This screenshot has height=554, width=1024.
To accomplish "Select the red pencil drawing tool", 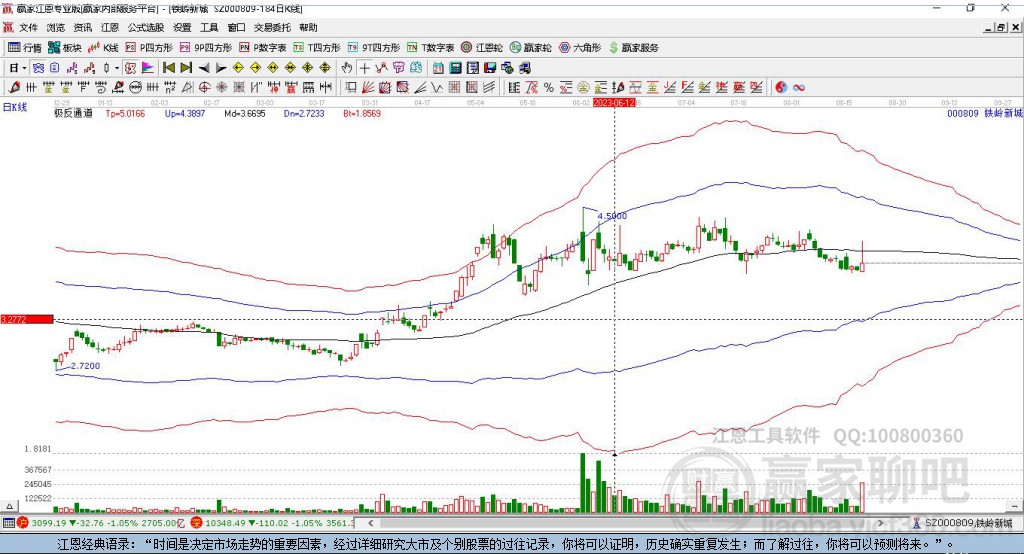I will [14, 88].
